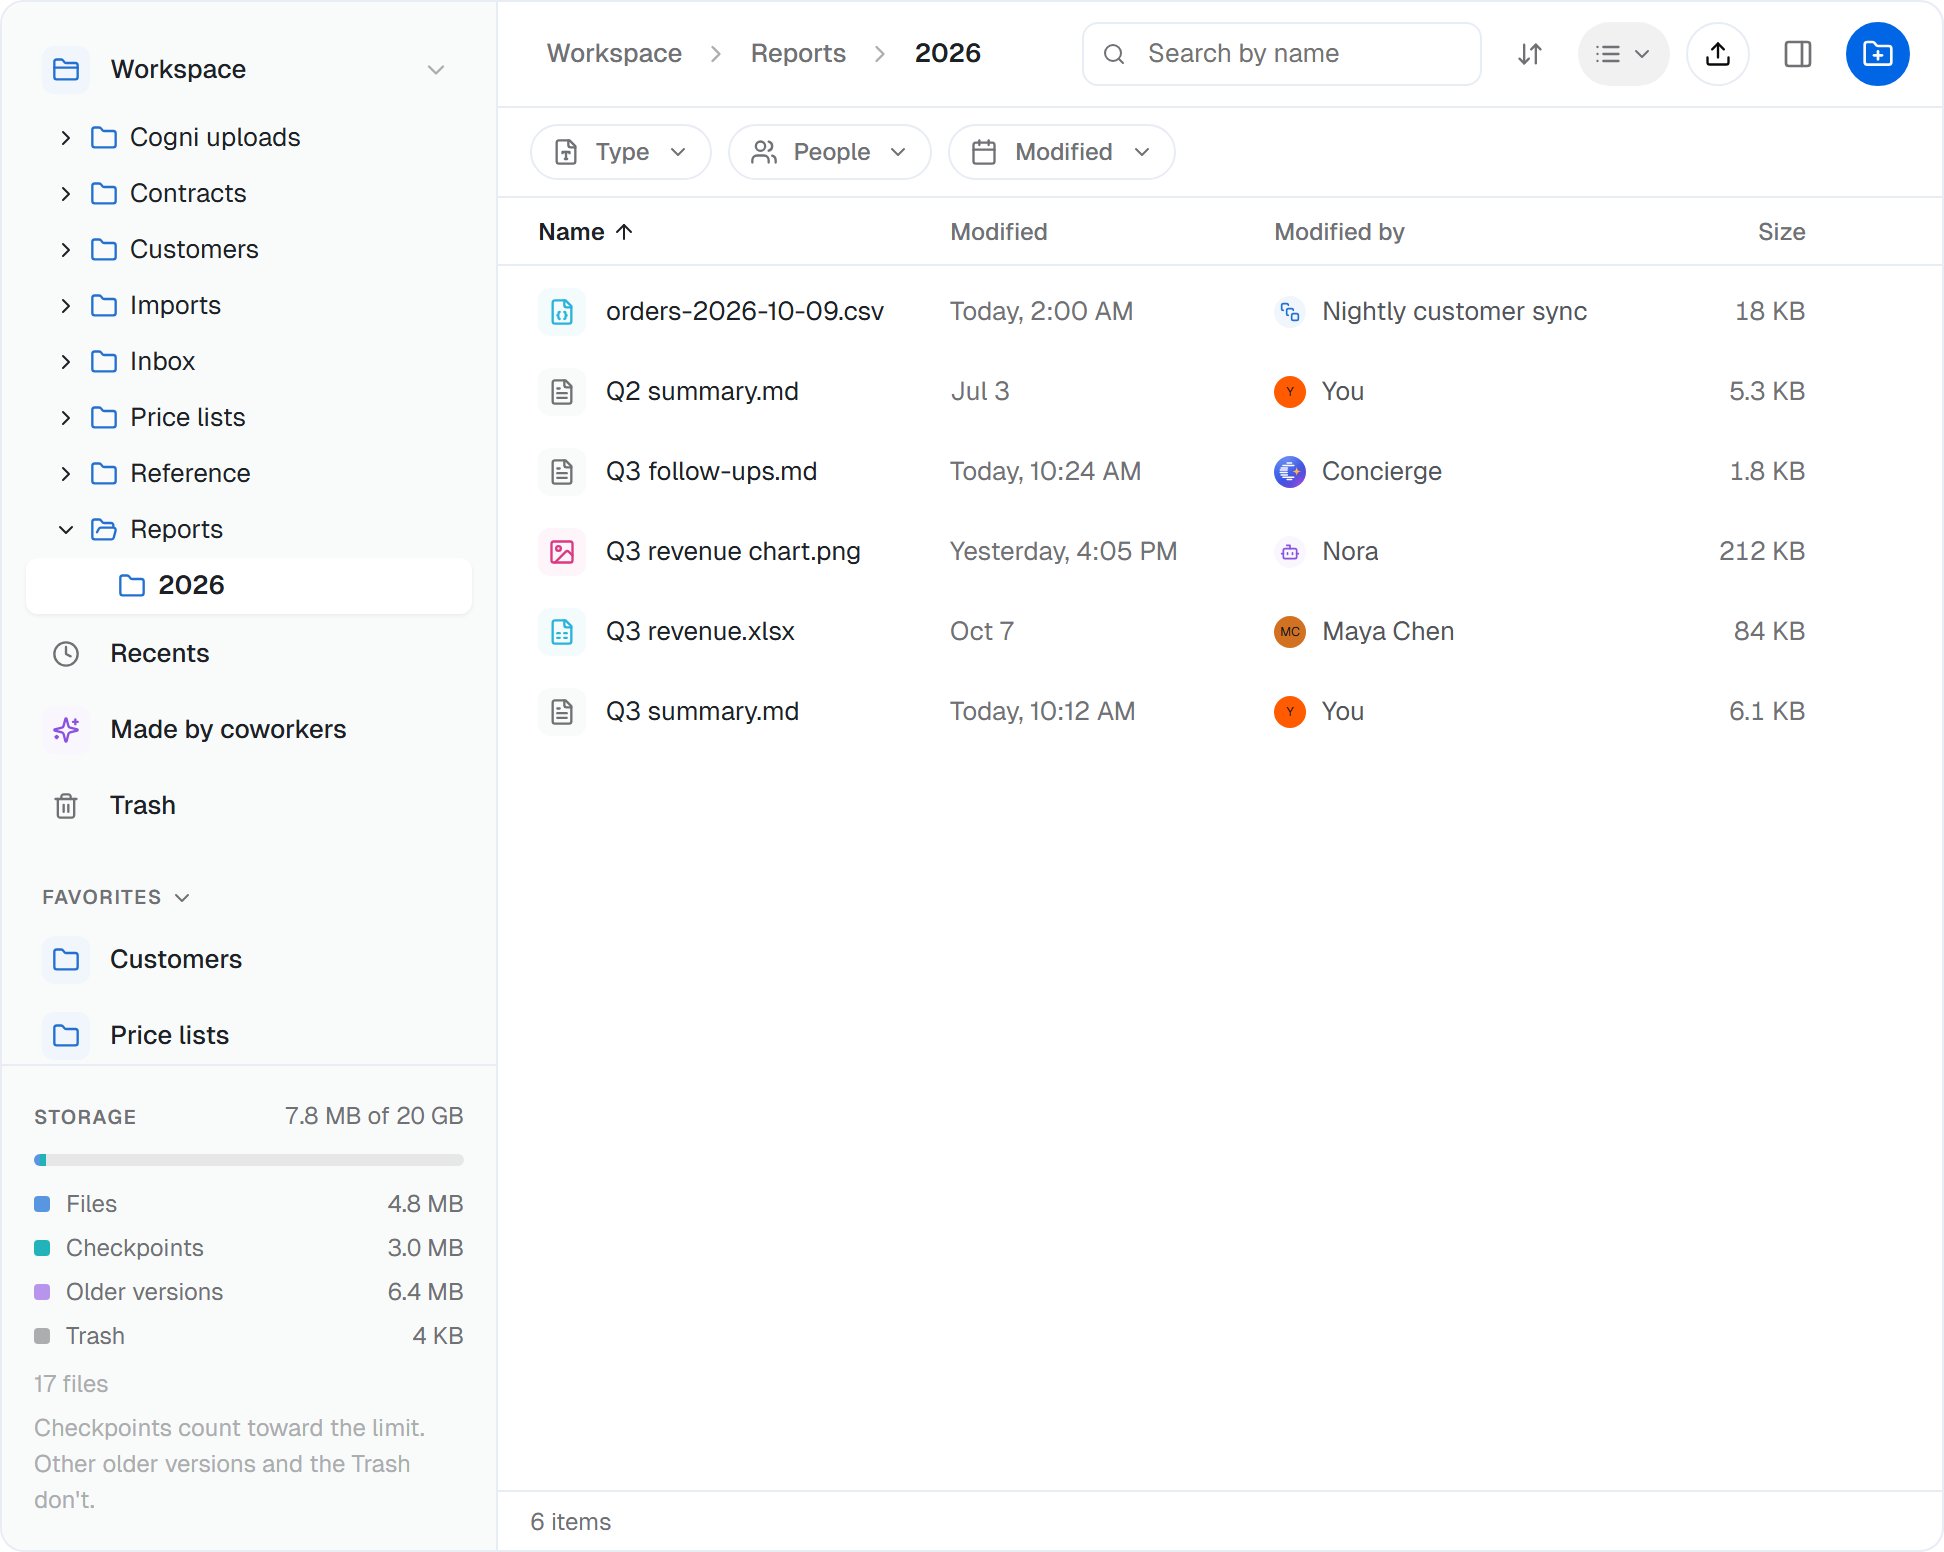Click the search magnifier icon
Screen dimensions: 1944x1552
click(x=1114, y=54)
